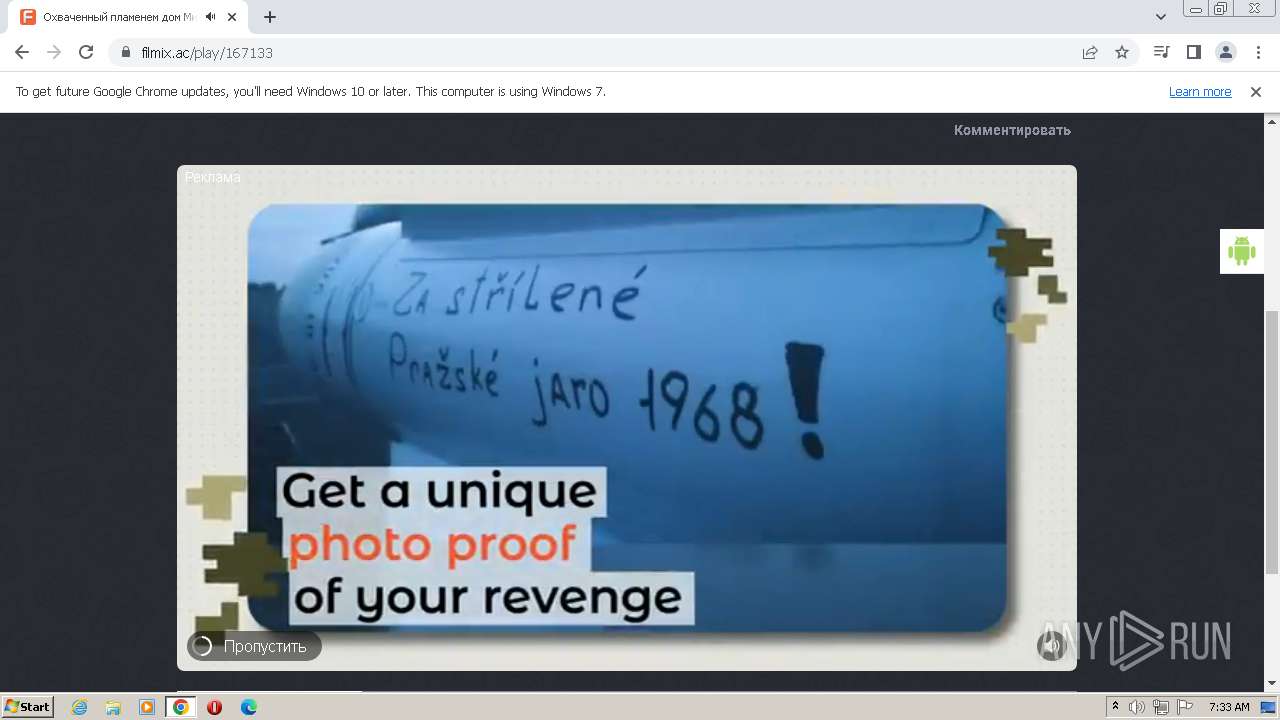Close the filmix tab
The width and height of the screenshot is (1280, 720).
coord(234,17)
